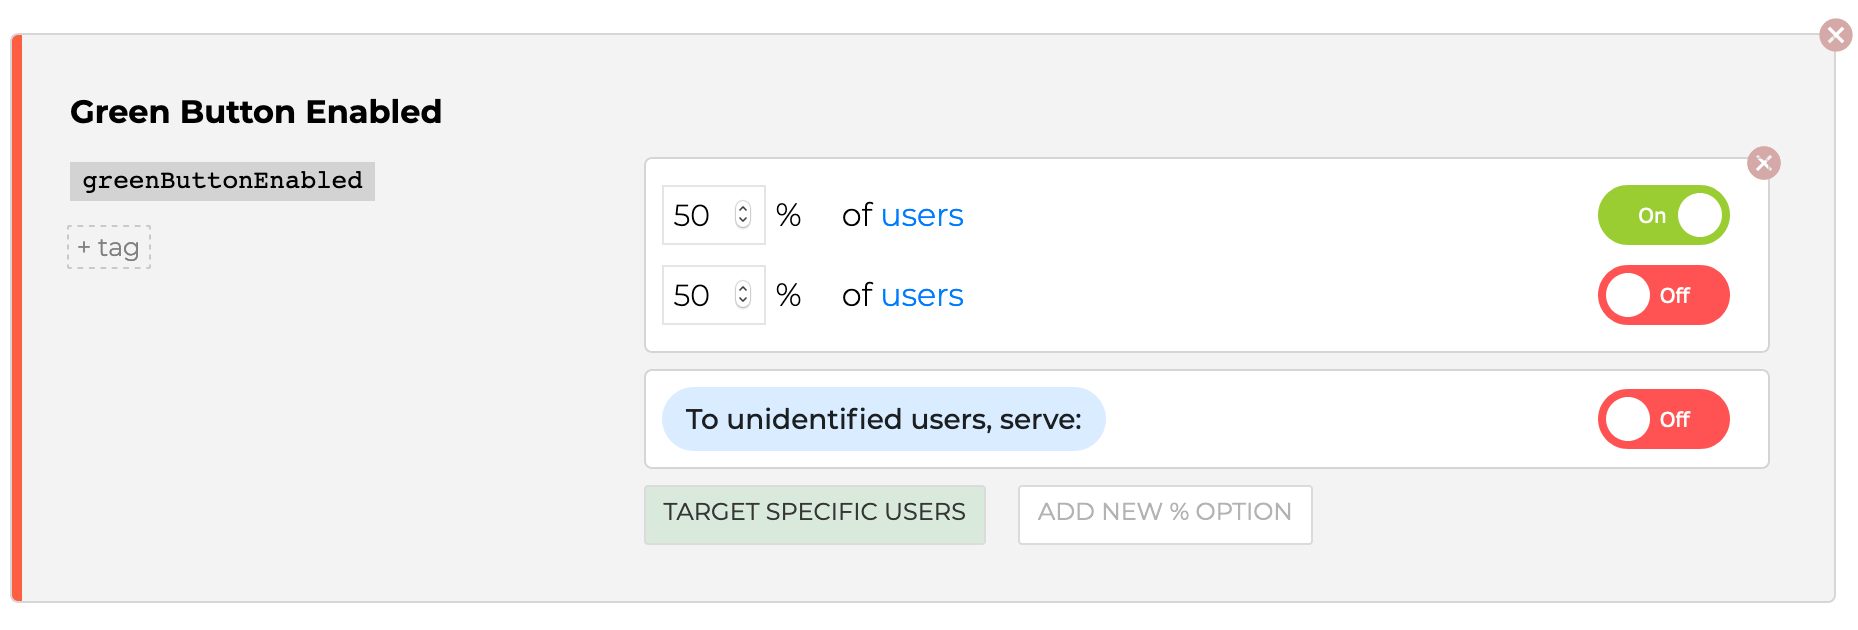Screen dimensions: 1858x630
Task: Close the Green Button Enabled dialog
Action: pyautogui.click(x=1836, y=34)
